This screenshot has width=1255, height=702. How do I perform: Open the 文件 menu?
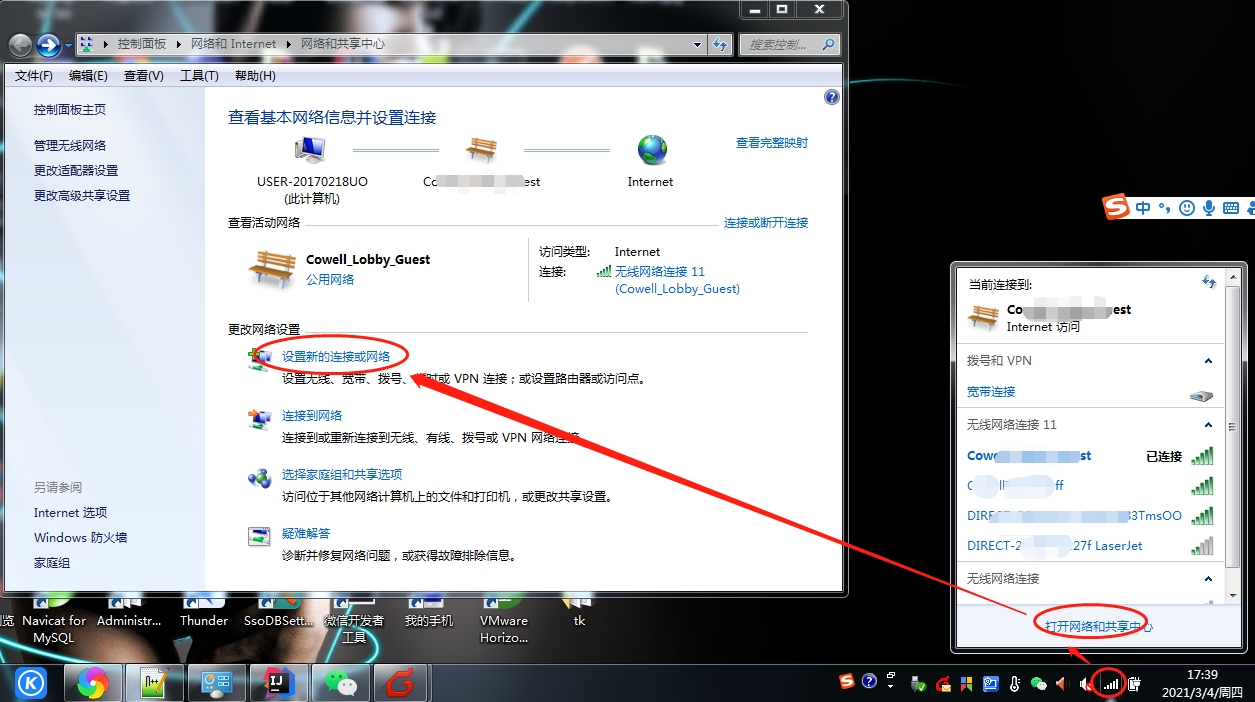coord(31,75)
